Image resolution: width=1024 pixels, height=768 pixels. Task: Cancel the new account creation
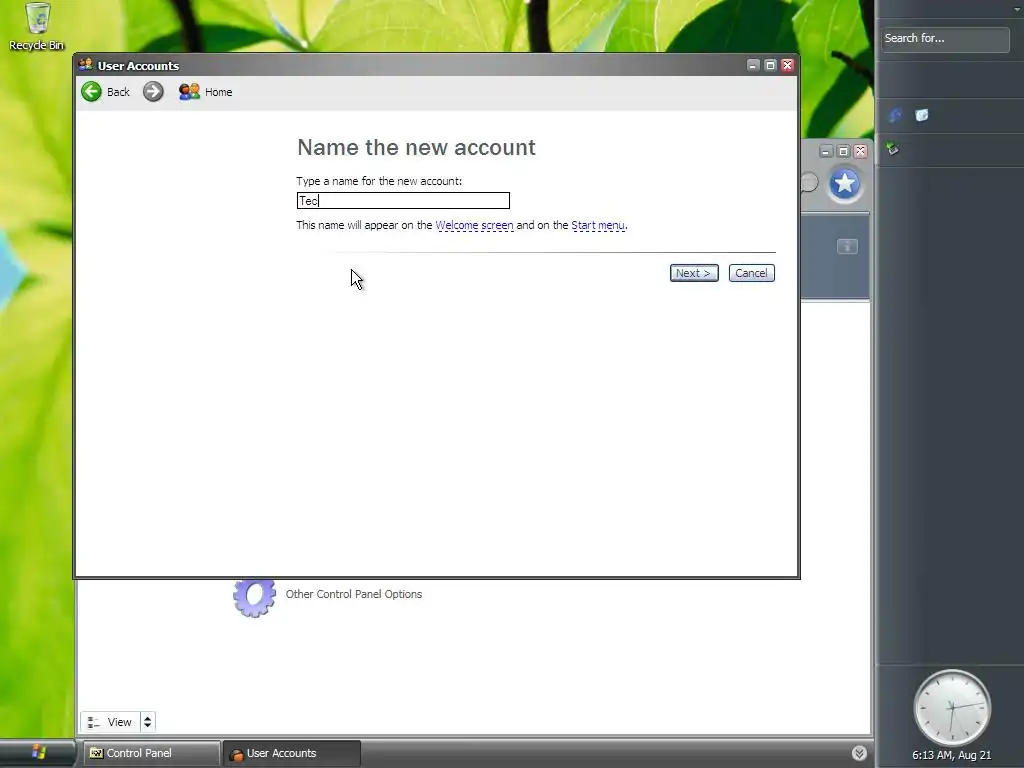click(x=751, y=273)
